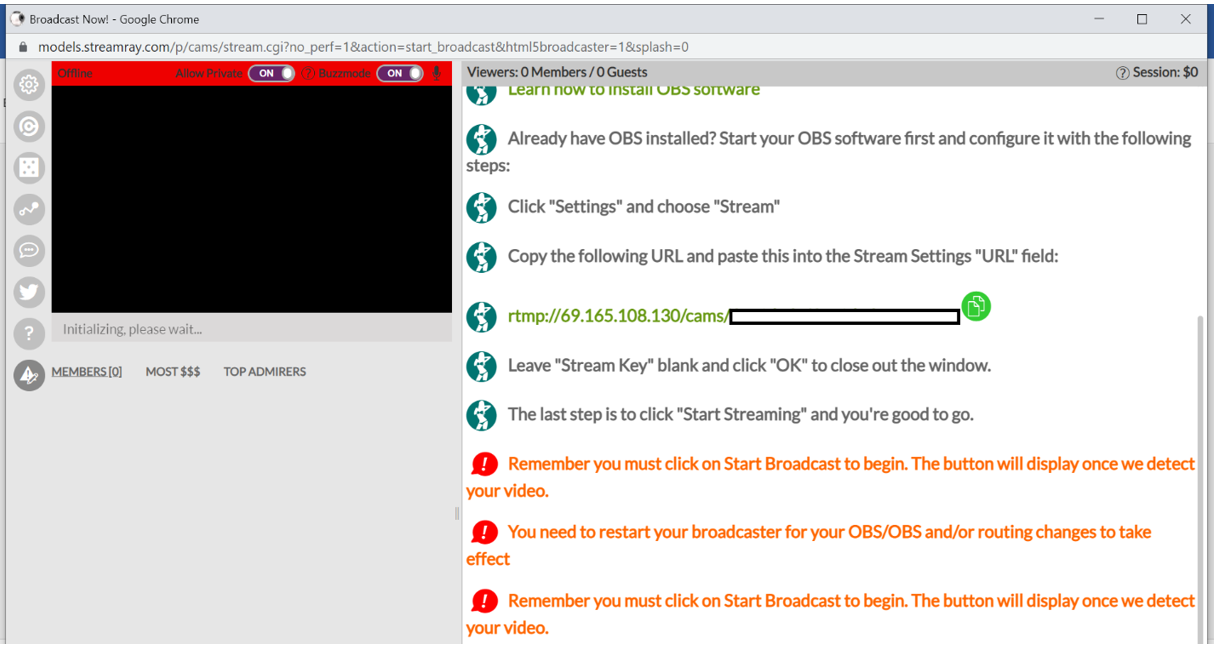1217x645 pixels.
Task: Click the 'Already have OBS installed?' instruction text
Action: pos(829,151)
